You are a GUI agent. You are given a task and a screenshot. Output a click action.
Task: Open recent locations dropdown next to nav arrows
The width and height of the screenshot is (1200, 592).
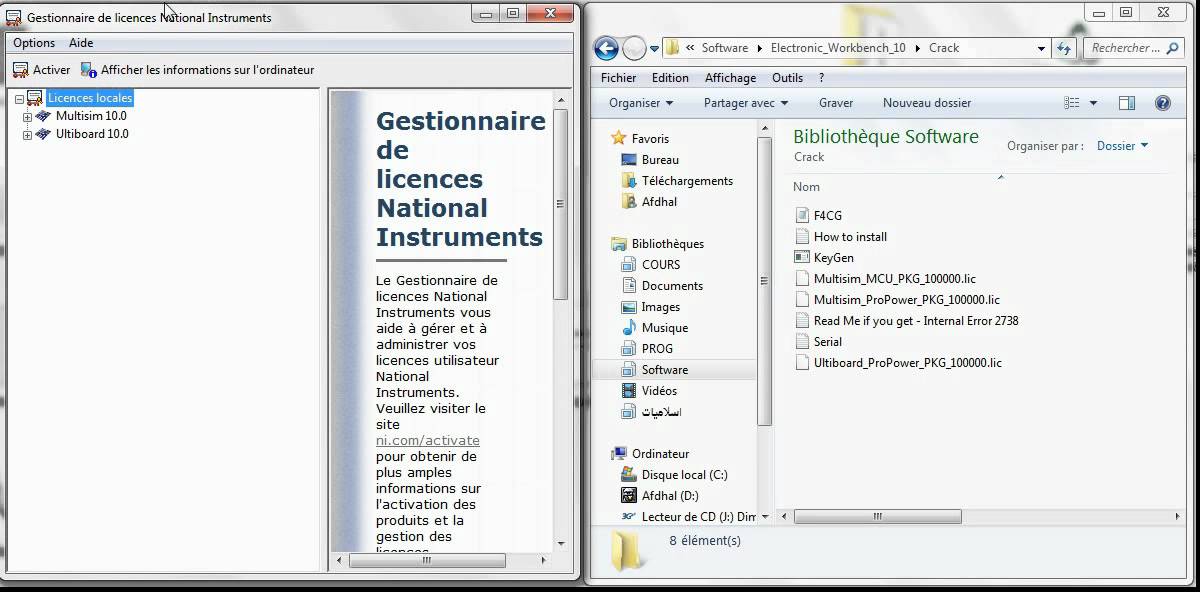pyautogui.click(x=654, y=48)
